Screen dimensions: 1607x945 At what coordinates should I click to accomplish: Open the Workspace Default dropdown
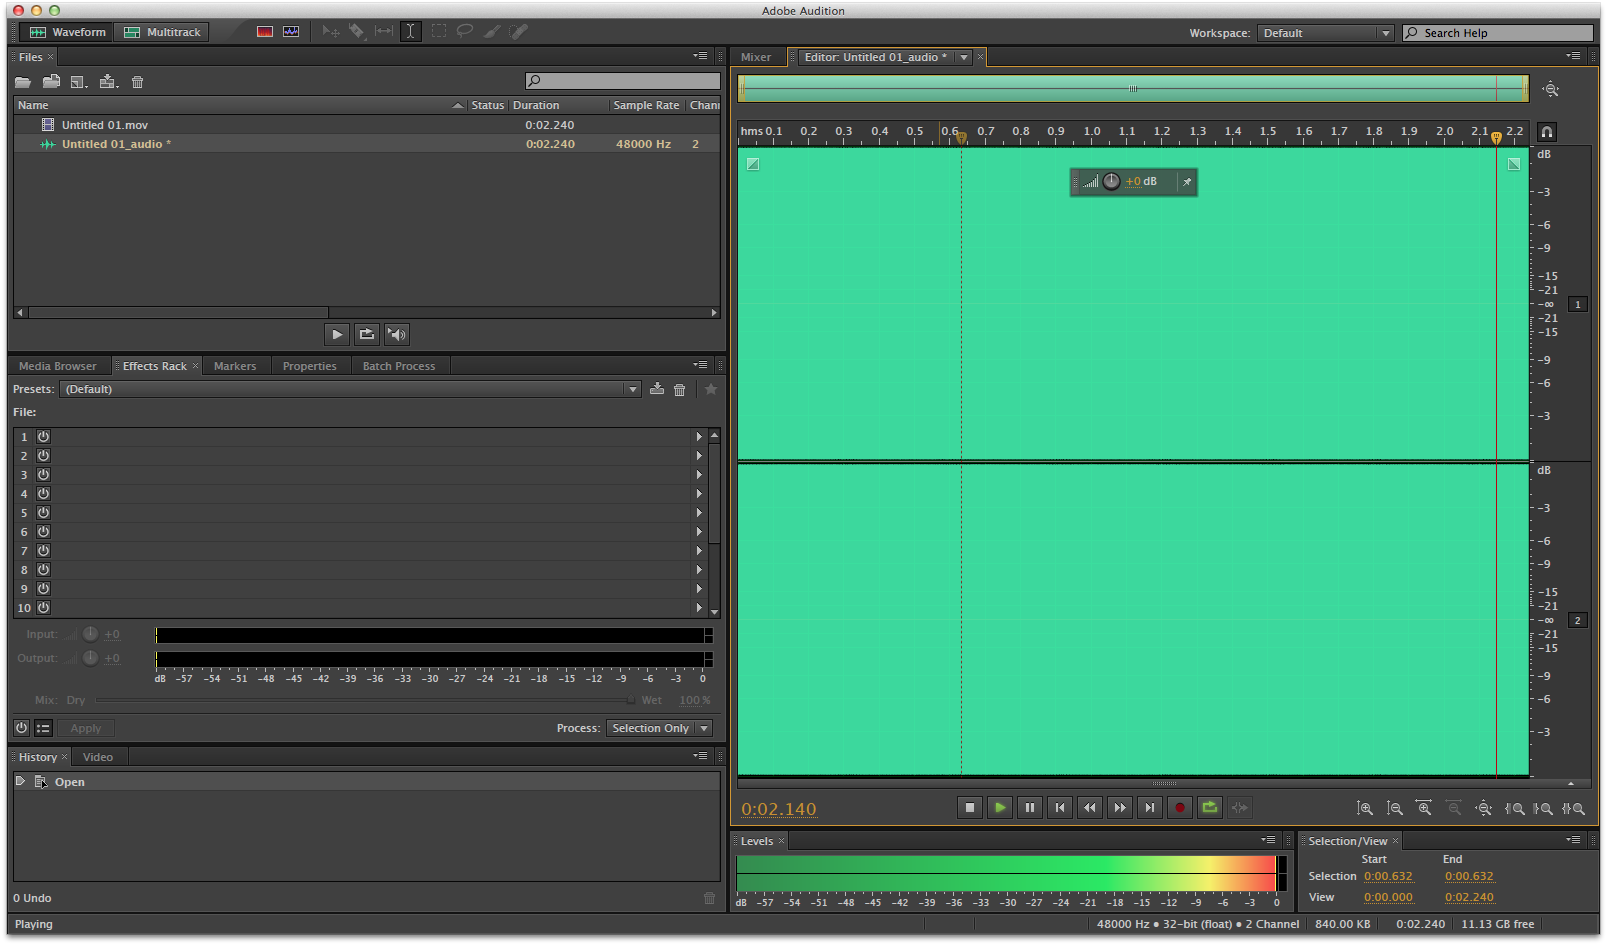tap(1325, 33)
